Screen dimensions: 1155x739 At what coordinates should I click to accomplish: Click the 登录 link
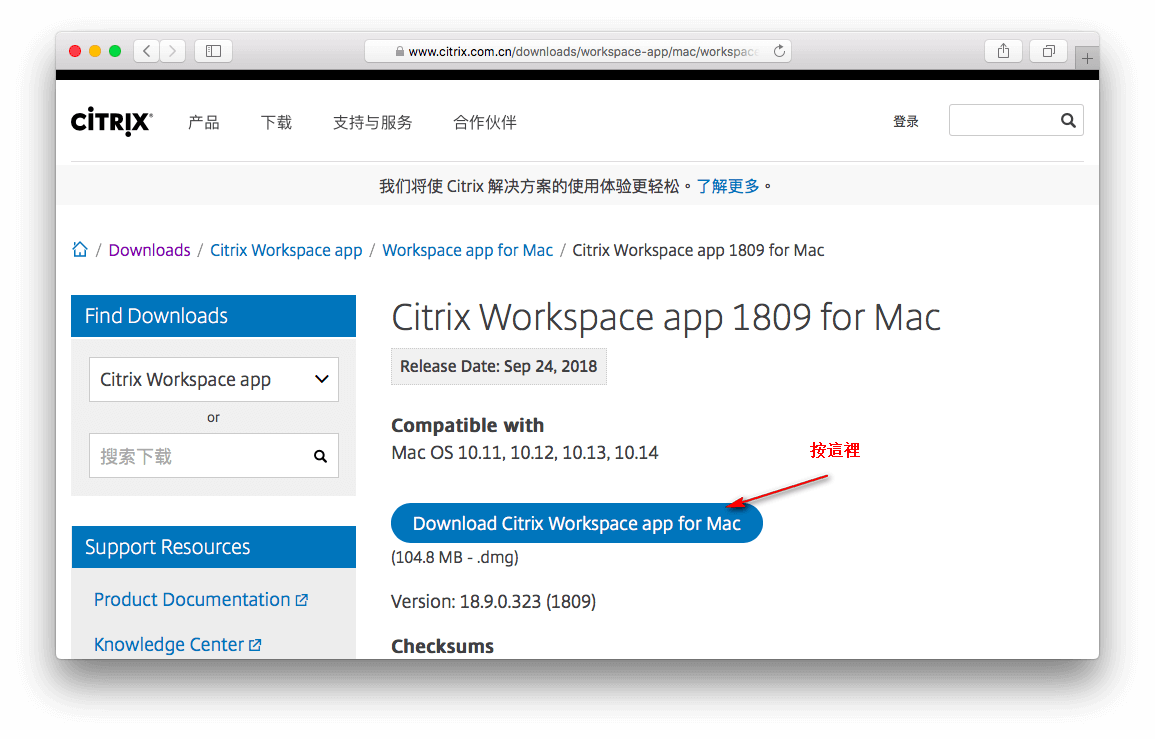click(906, 122)
